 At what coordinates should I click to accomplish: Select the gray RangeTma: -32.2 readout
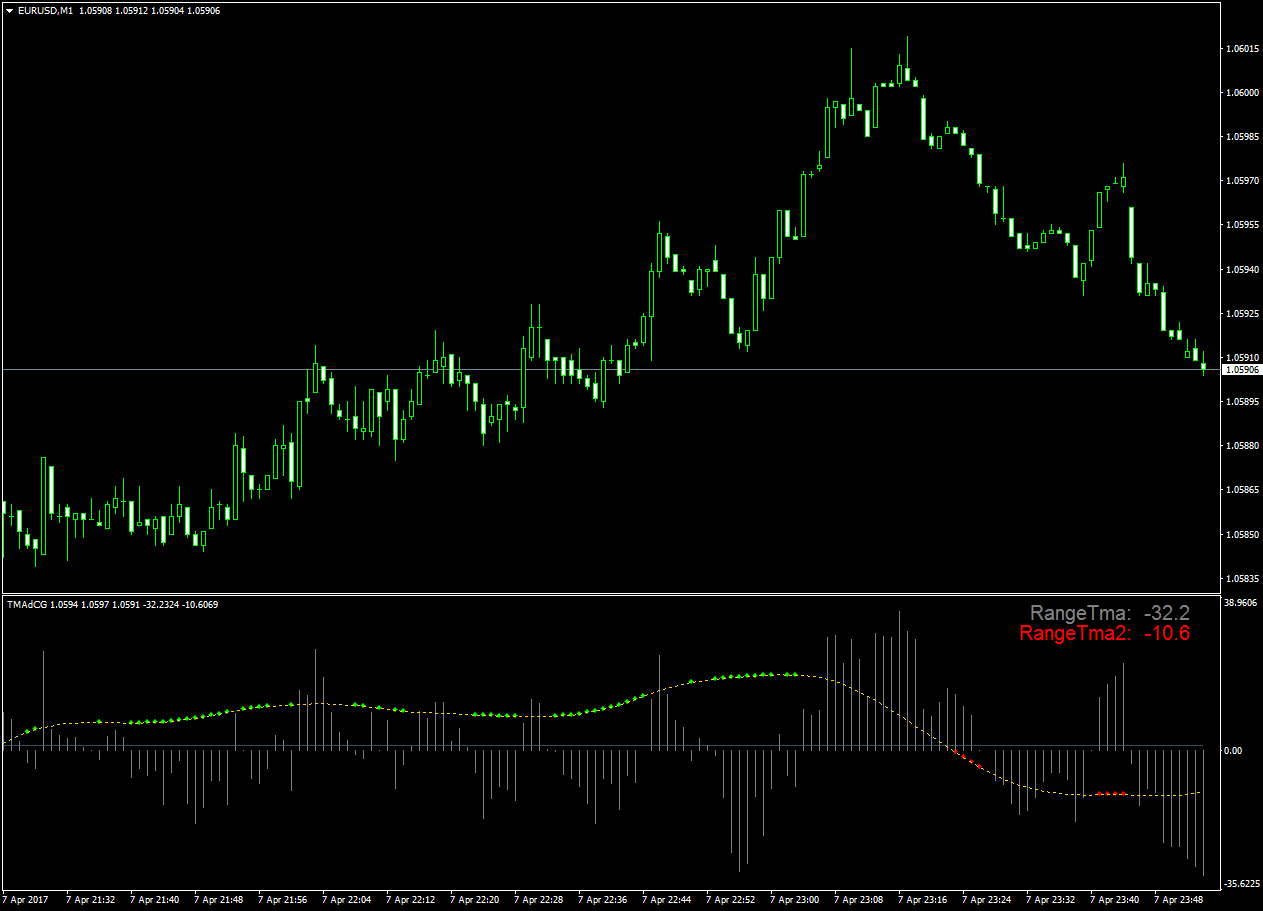pyautogui.click(x=1110, y=613)
